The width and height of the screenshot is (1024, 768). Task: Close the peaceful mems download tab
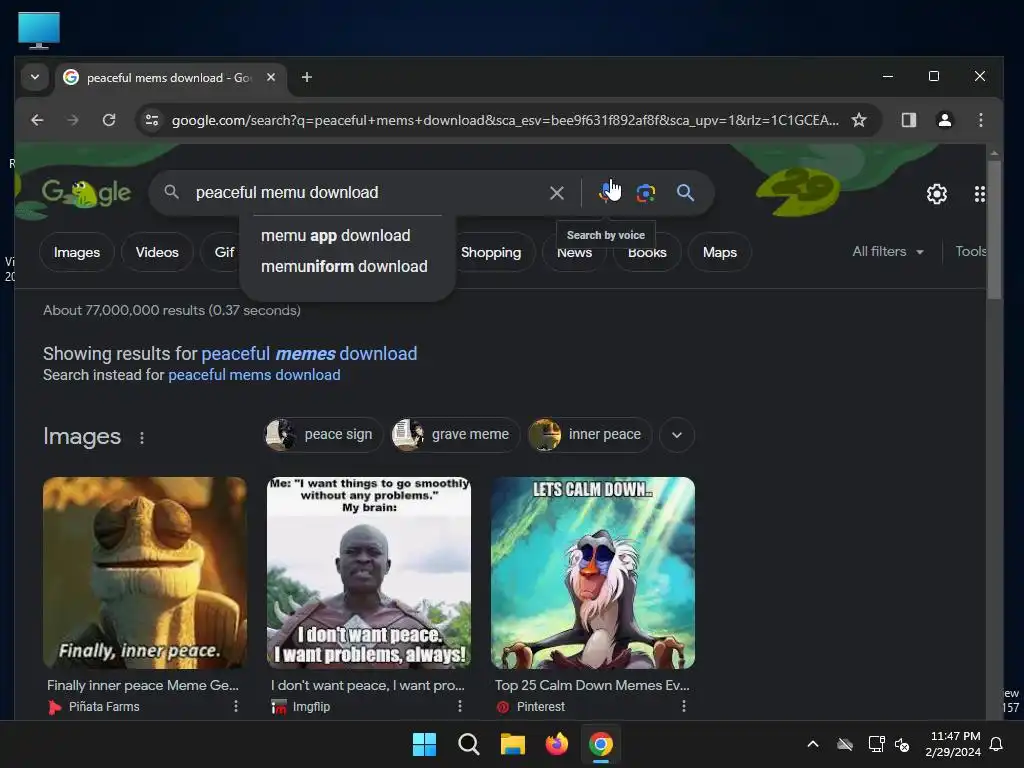coord(270,77)
